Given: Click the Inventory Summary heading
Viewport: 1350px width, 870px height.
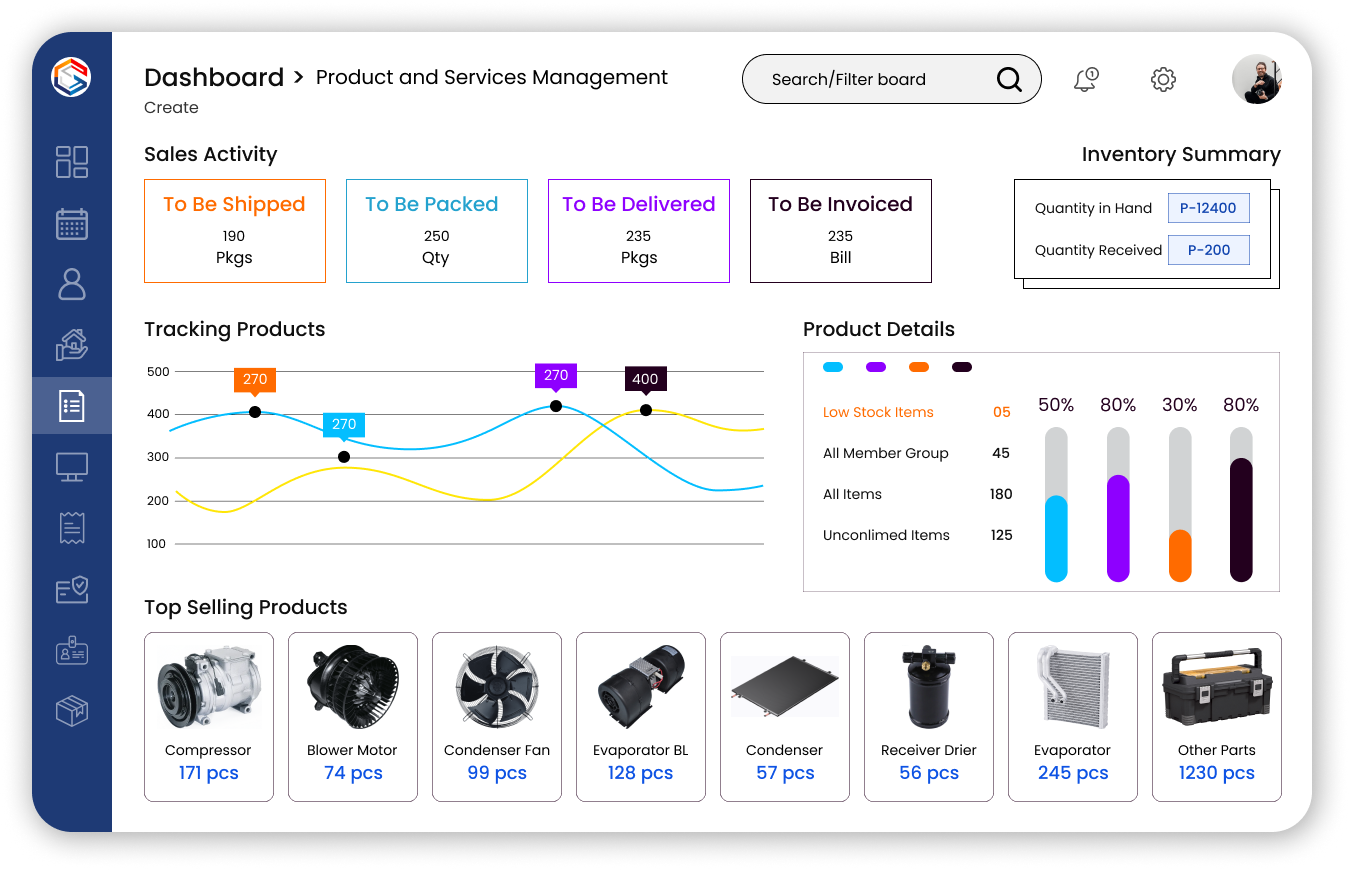Looking at the screenshot, I should (x=1181, y=154).
